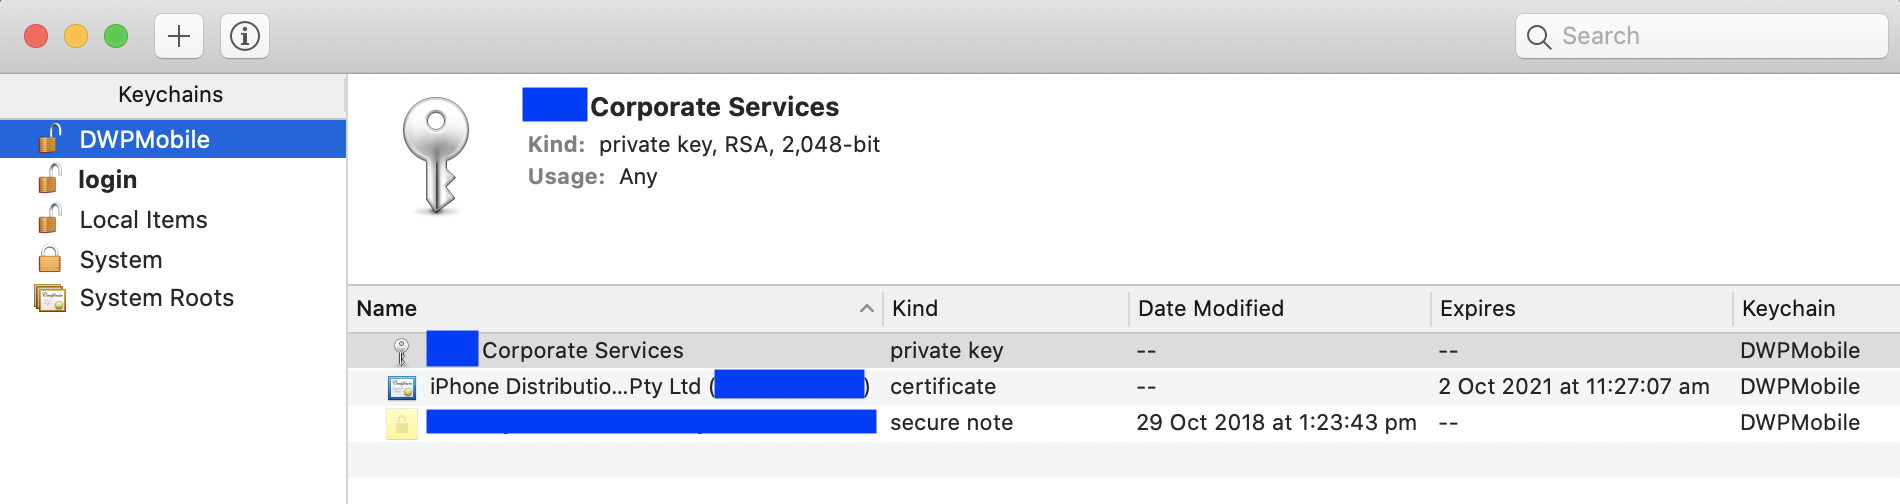
Task: Sort items by Date Modified column
Action: click(x=1280, y=309)
